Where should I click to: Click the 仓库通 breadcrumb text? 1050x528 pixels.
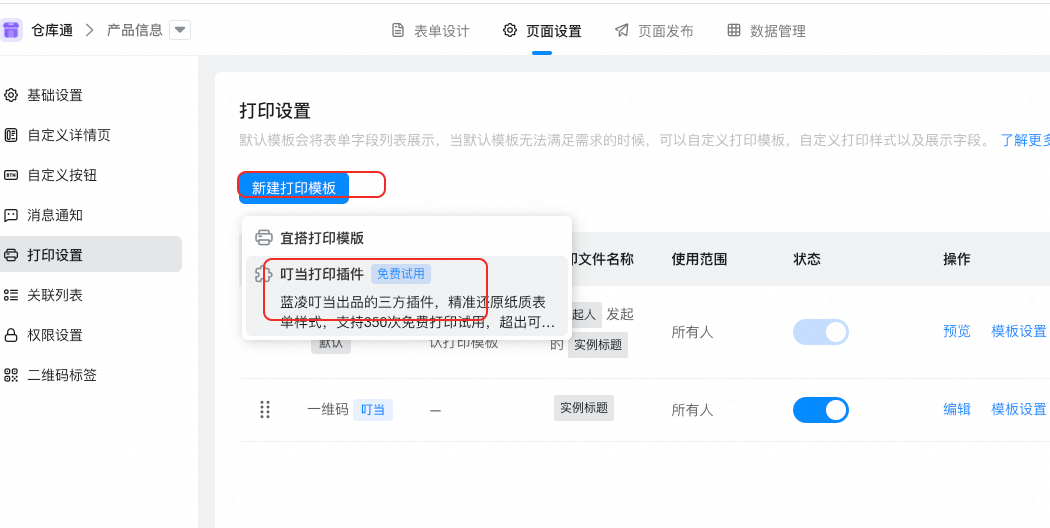click(x=52, y=30)
